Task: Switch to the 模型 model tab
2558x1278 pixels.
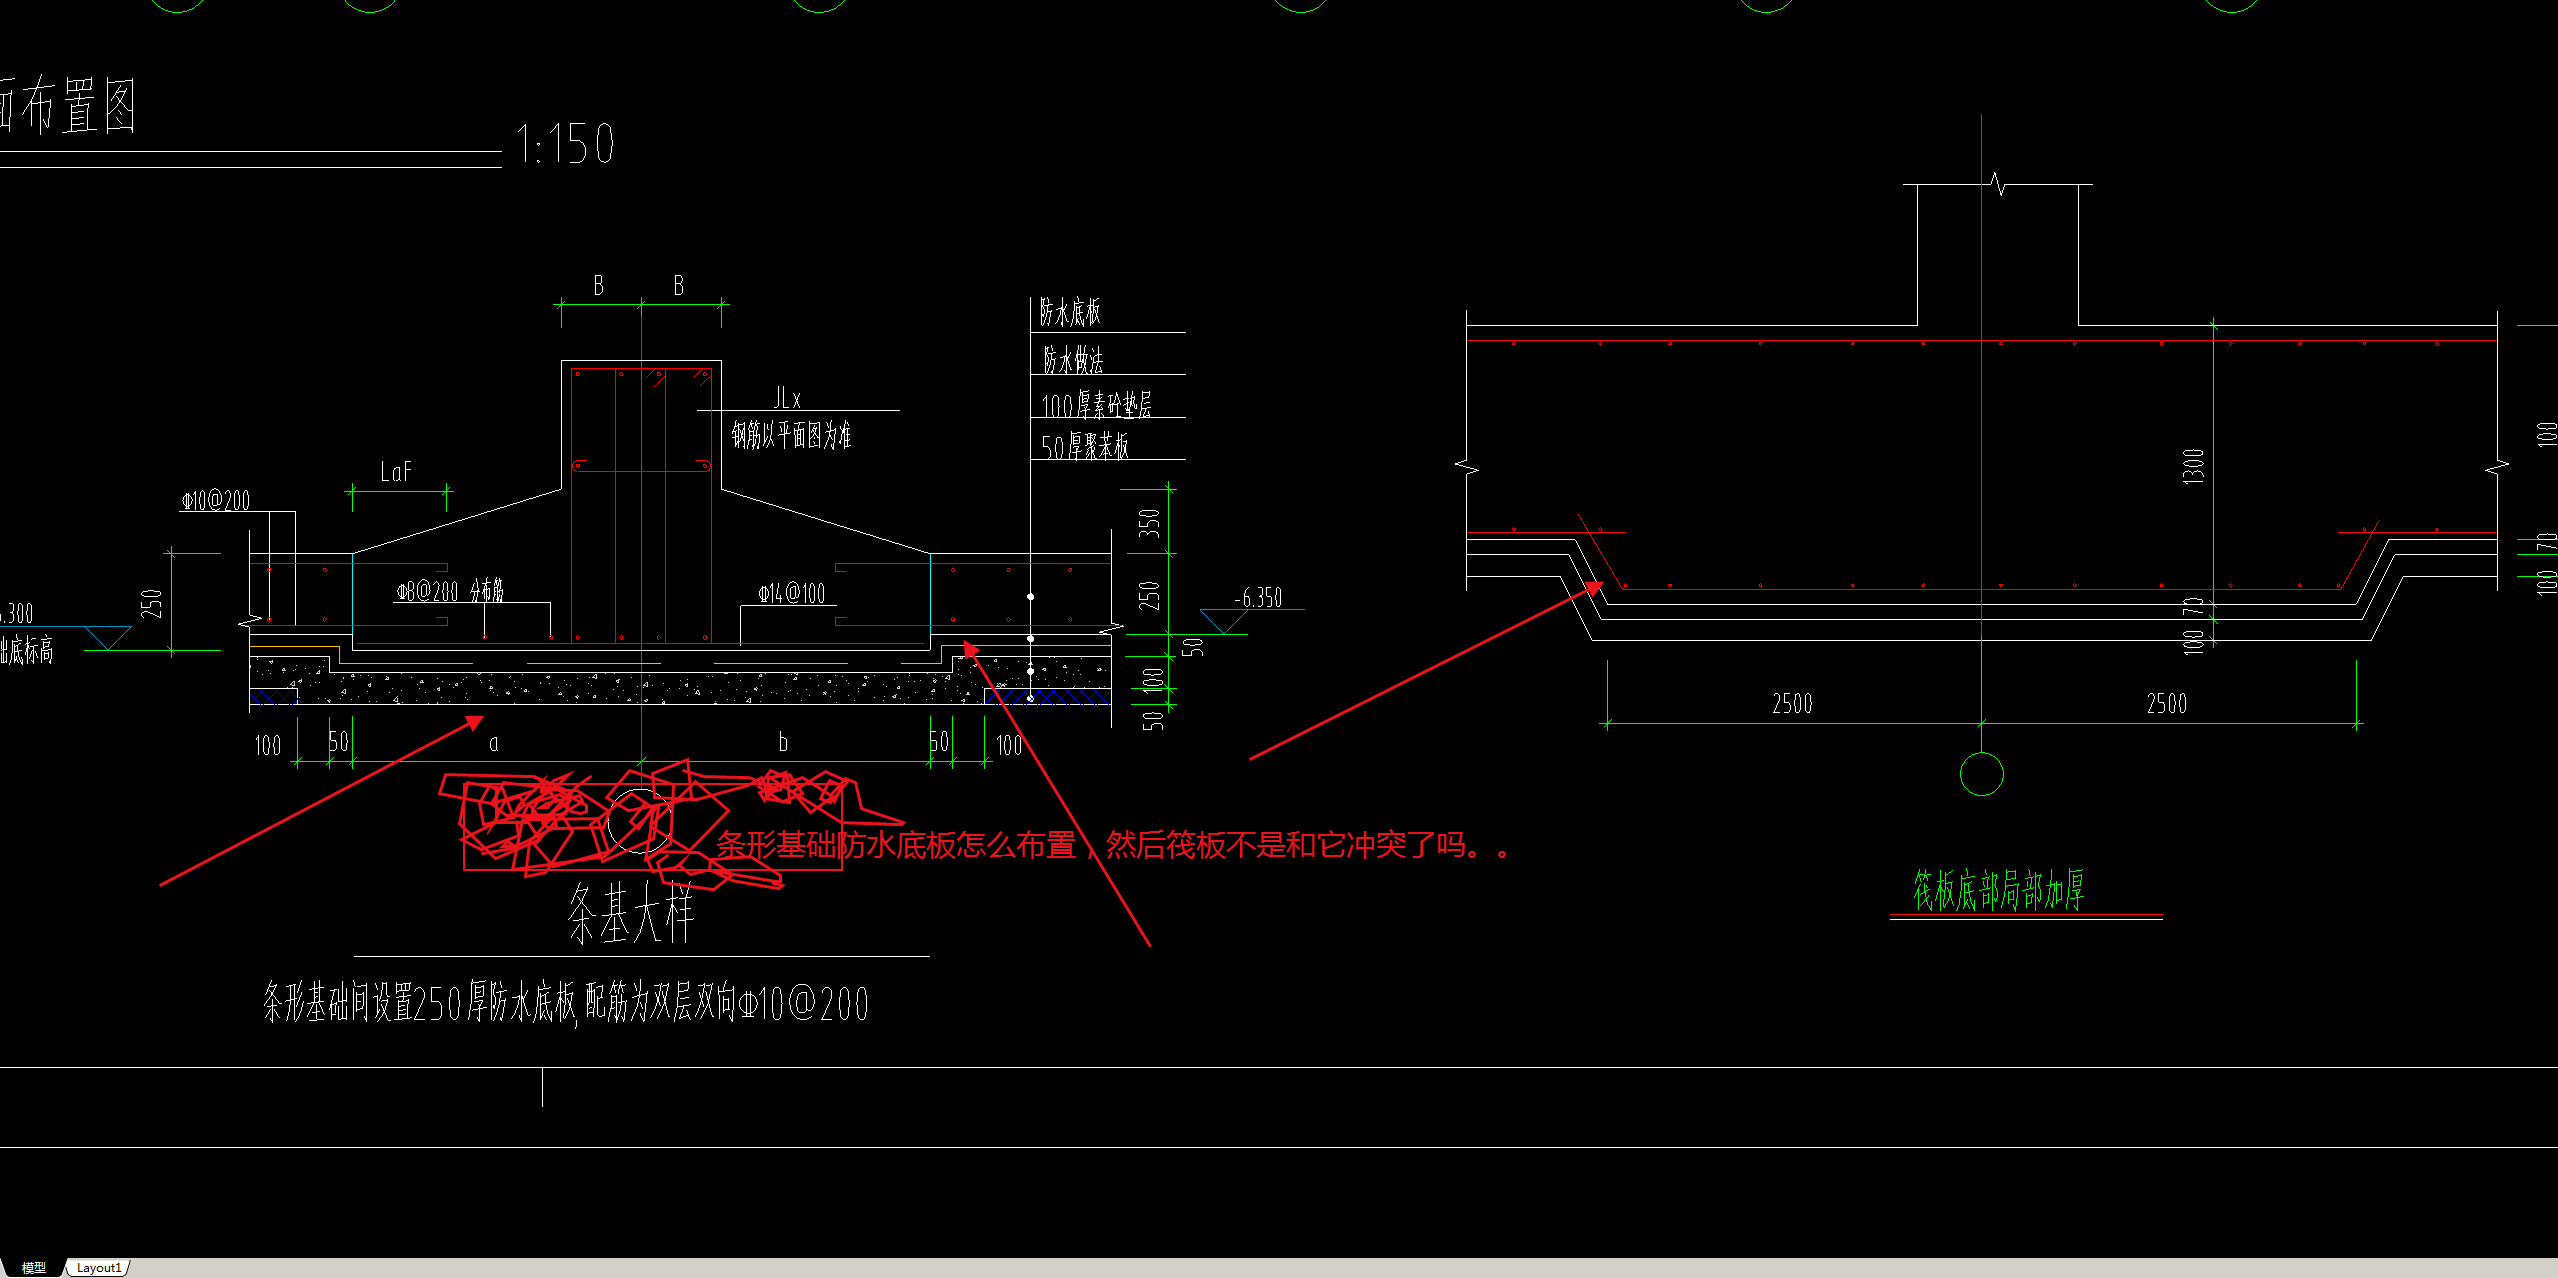Action: click(x=33, y=1267)
